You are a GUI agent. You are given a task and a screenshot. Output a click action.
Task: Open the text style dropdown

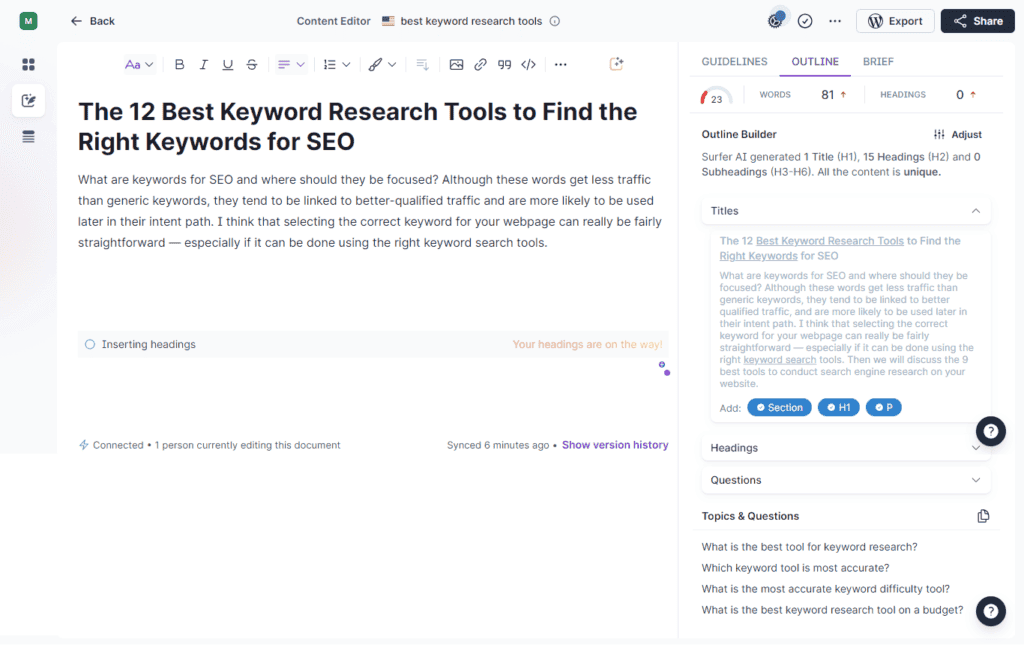pyautogui.click(x=139, y=64)
